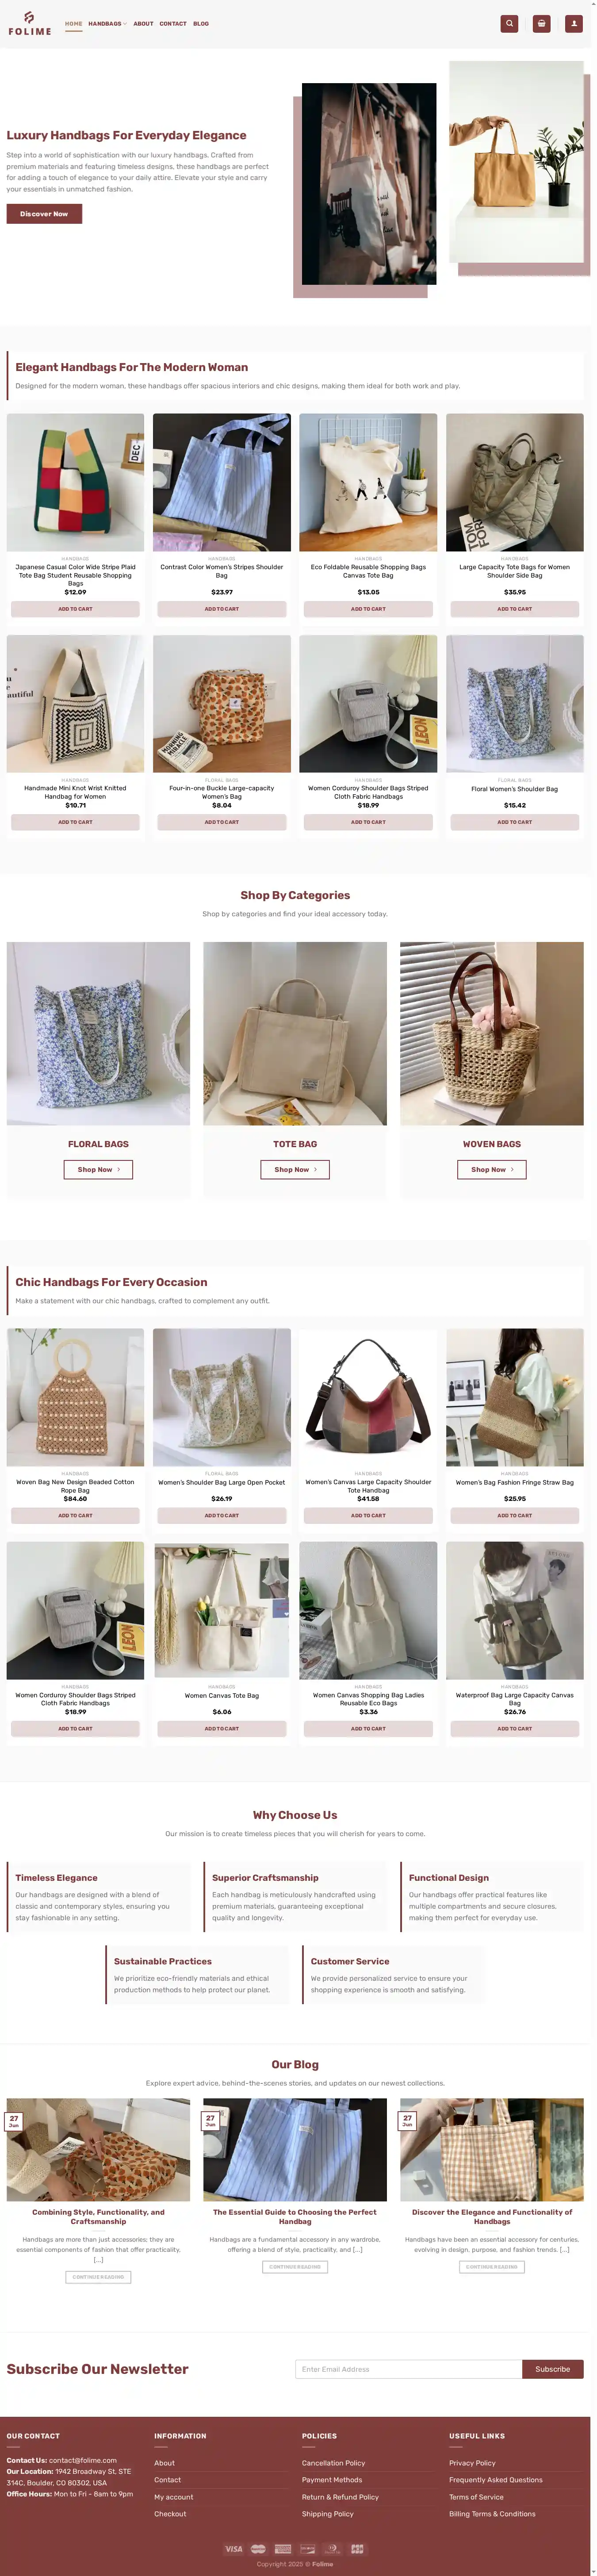The width and height of the screenshot is (597, 2576).
Task: Open the shopping cart icon
Action: pyautogui.click(x=541, y=23)
